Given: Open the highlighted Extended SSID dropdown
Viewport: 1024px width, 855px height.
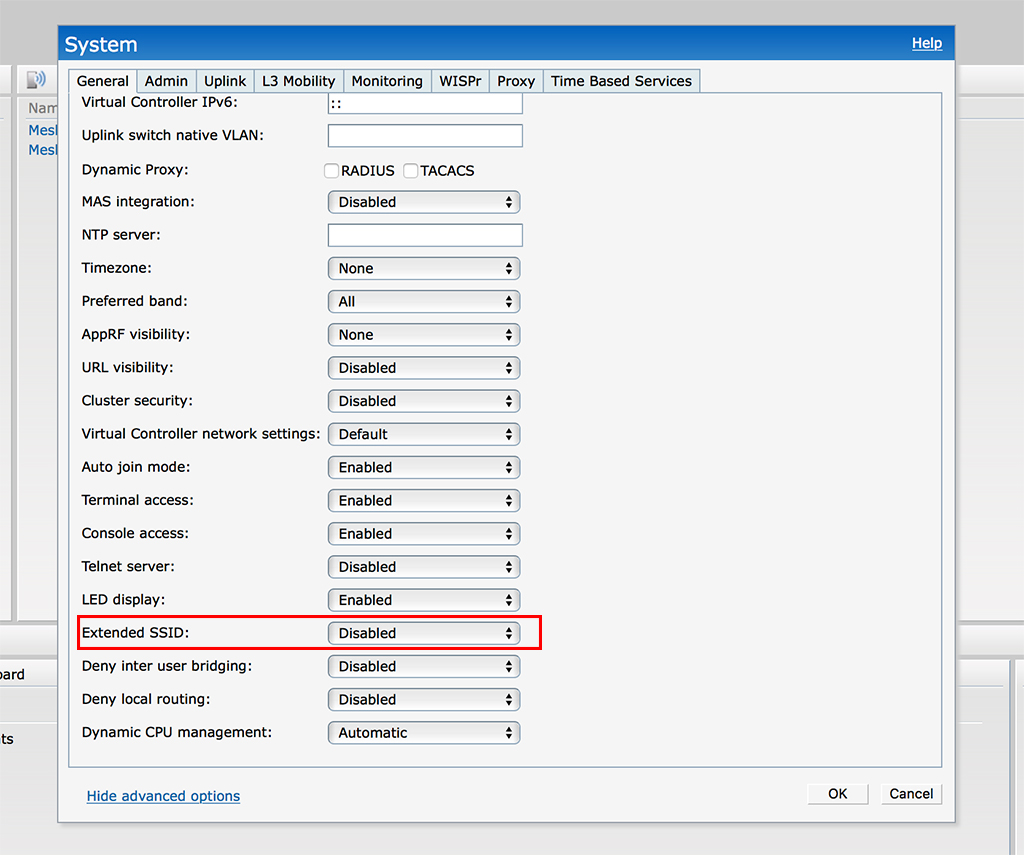Looking at the screenshot, I should (423, 632).
